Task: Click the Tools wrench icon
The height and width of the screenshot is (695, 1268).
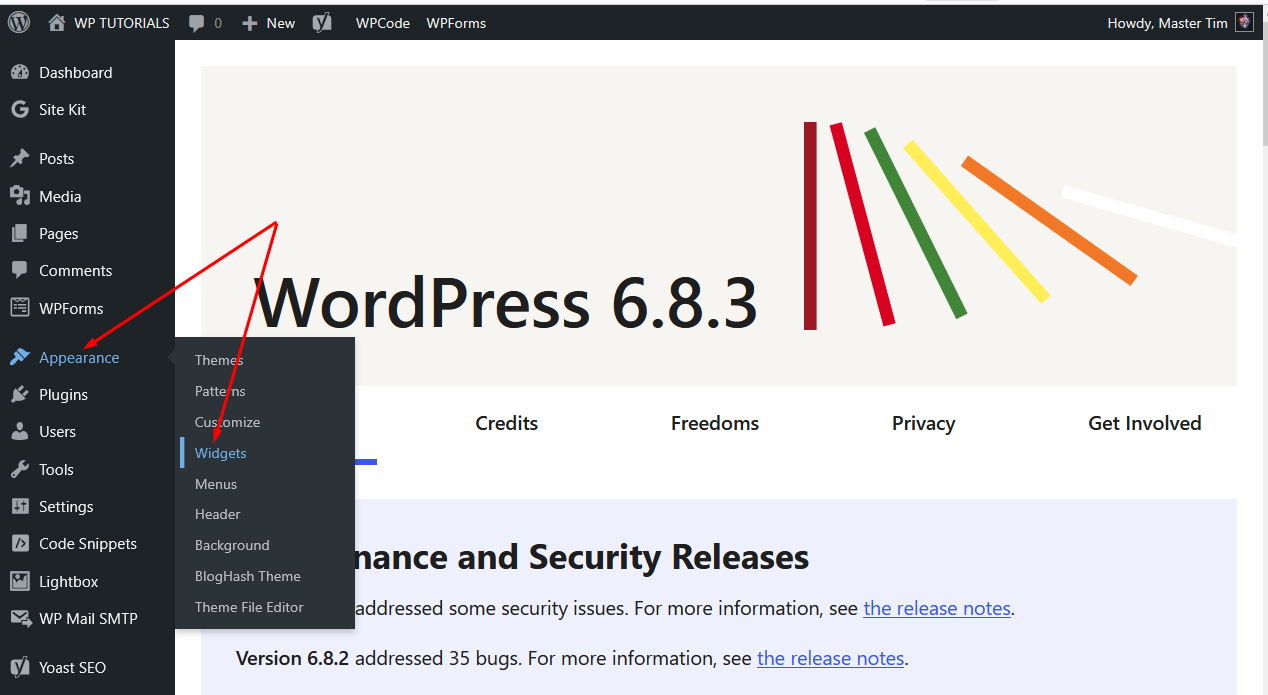Action: (x=19, y=470)
